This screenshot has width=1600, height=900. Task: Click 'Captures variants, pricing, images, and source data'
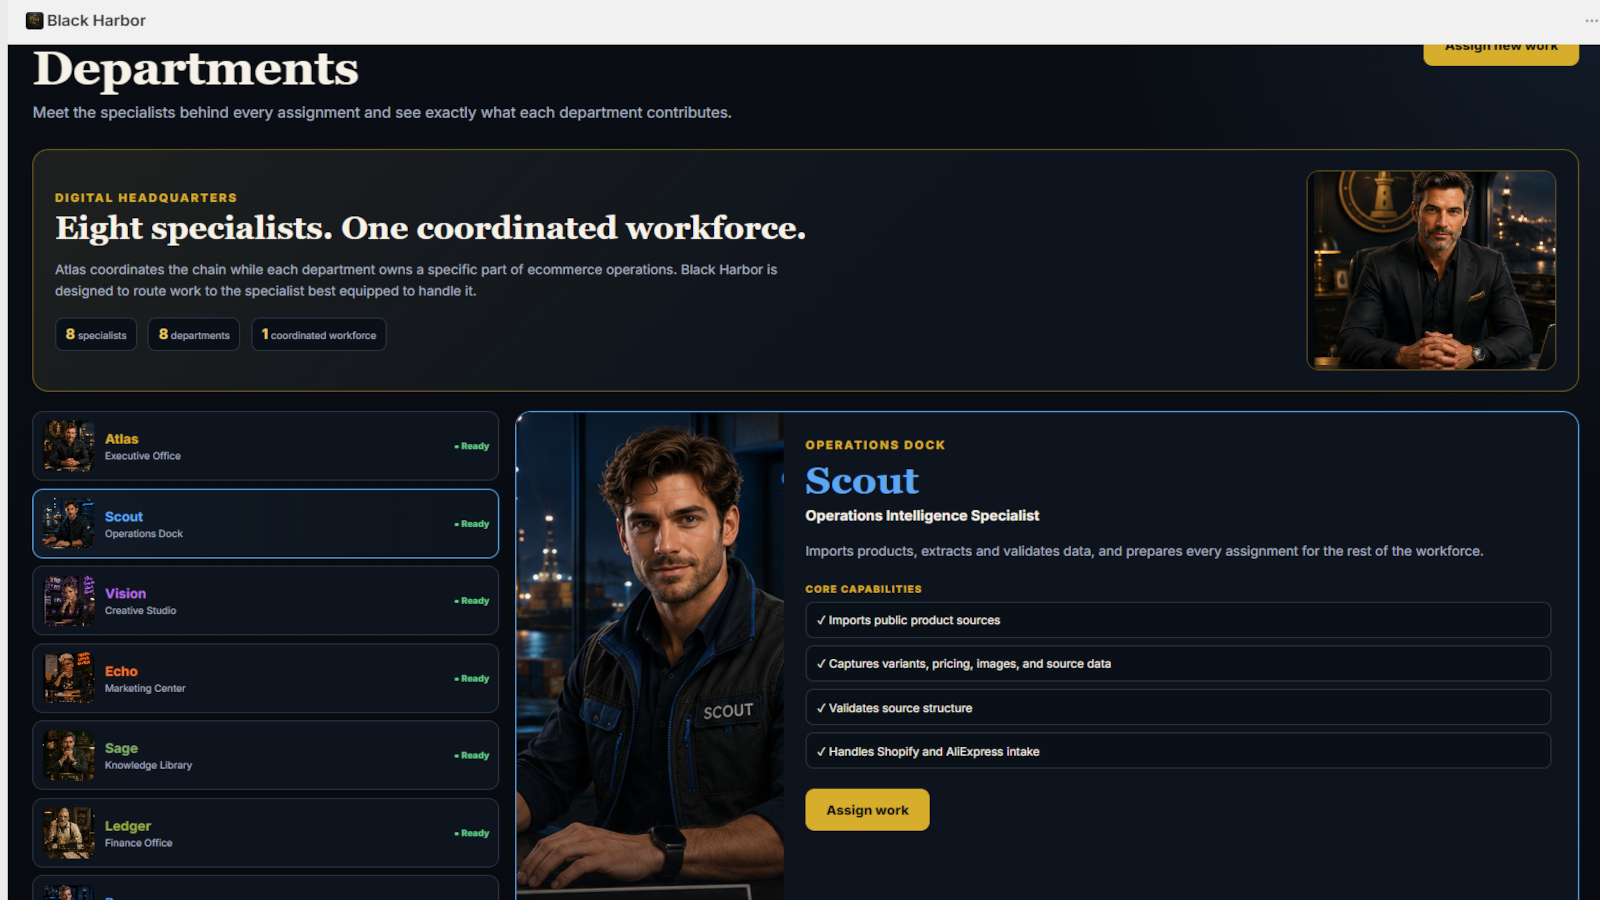[x=1178, y=664]
